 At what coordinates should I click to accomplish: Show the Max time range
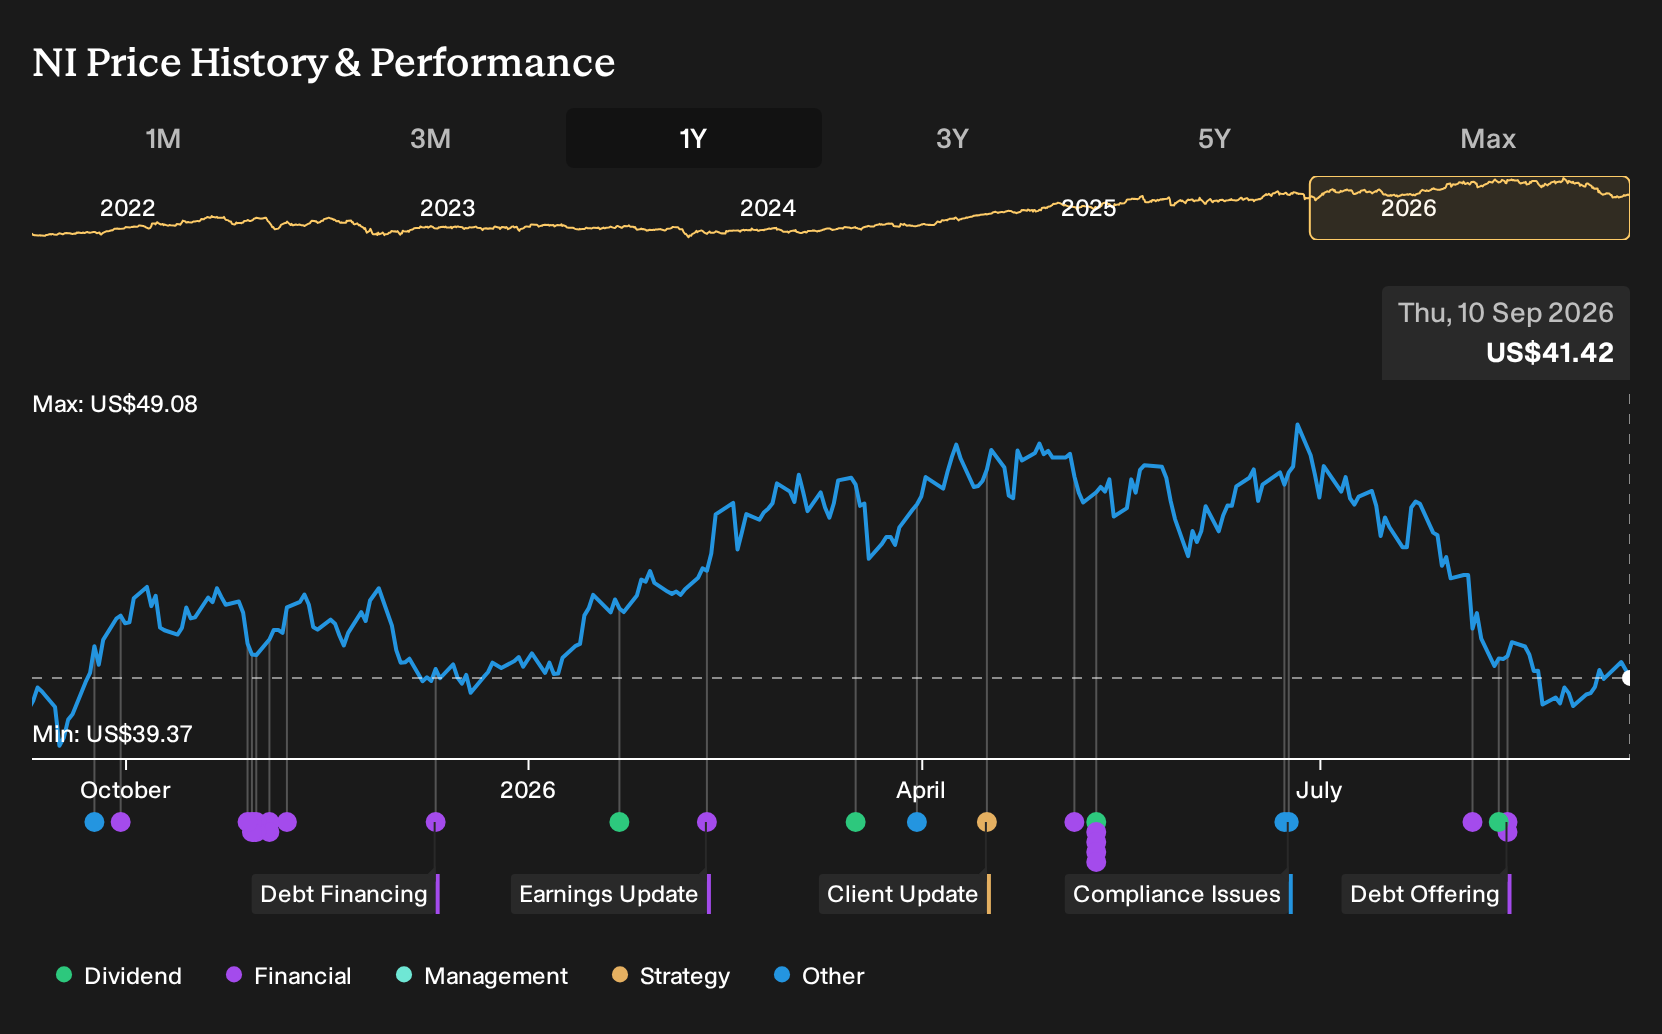1488,138
